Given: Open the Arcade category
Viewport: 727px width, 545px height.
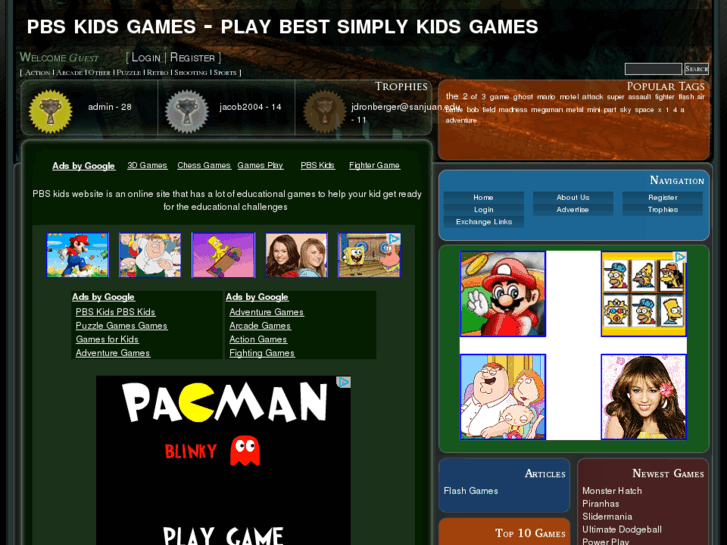Looking at the screenshot, I should [69, 73].
